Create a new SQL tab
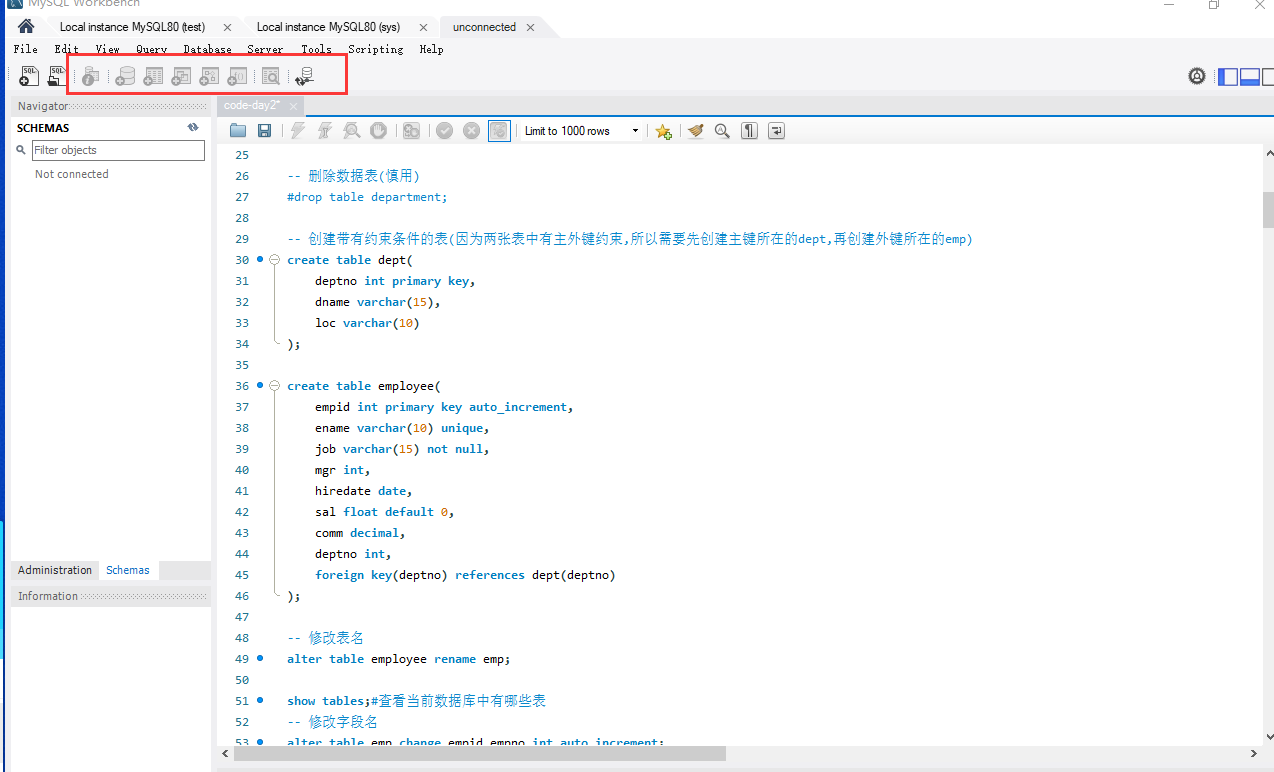The width and height of the screenshot is (1274, 772). tap(29, 76)
